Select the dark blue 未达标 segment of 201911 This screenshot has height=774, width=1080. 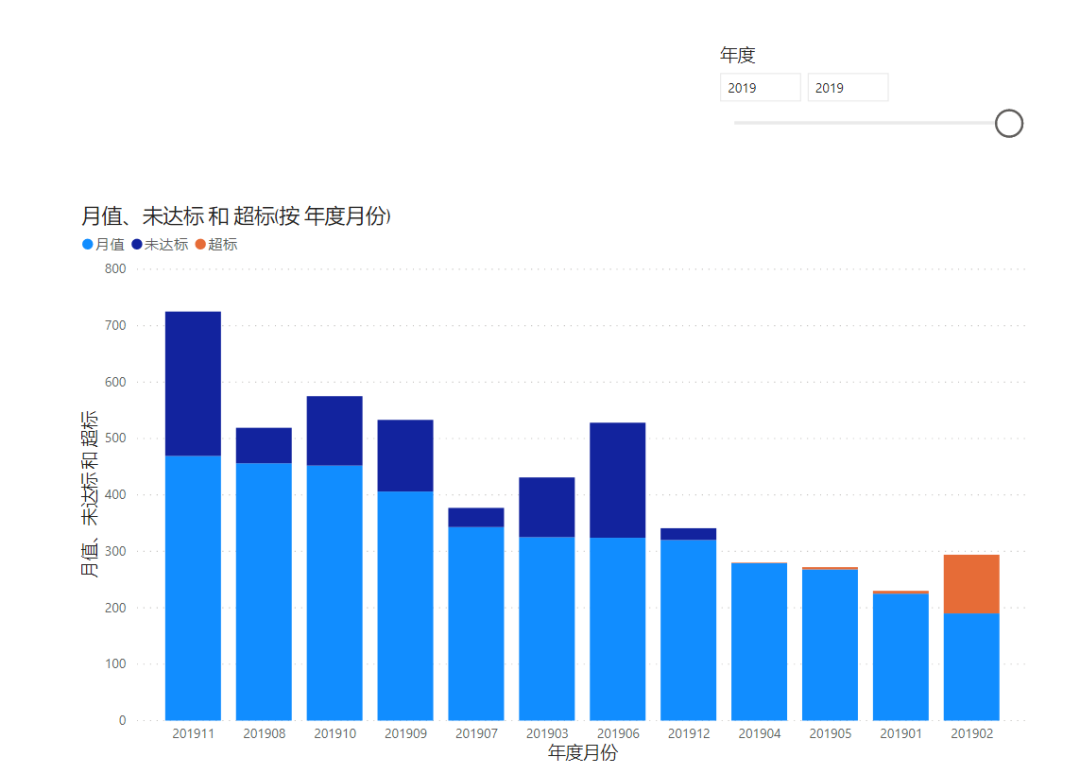193,384
